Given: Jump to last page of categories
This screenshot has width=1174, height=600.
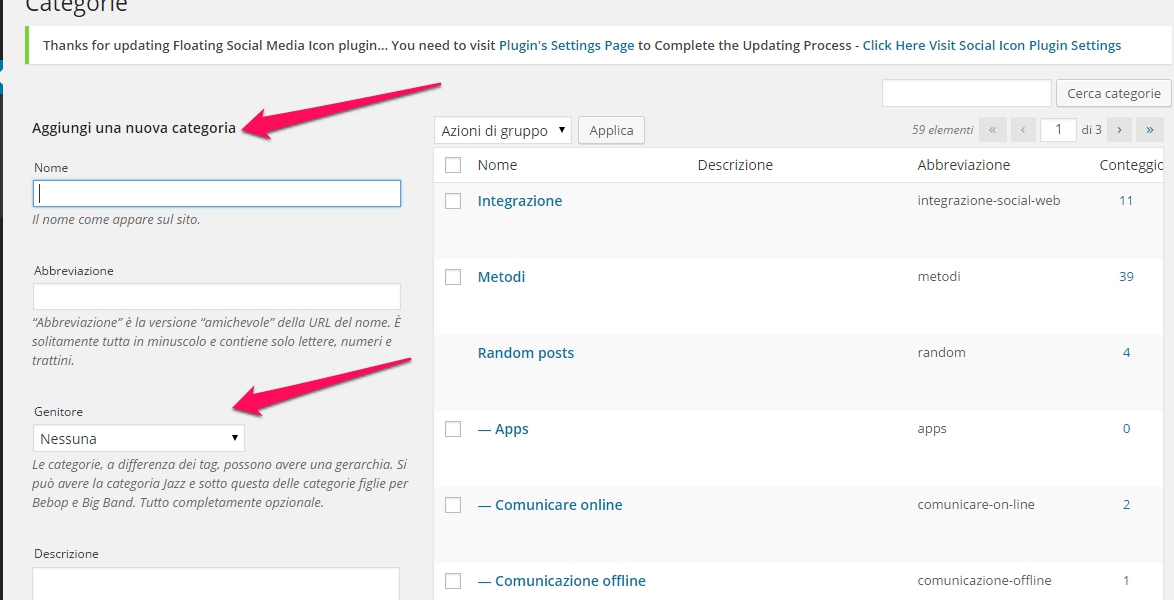Looking at the screenshot, I should 1150,130.
